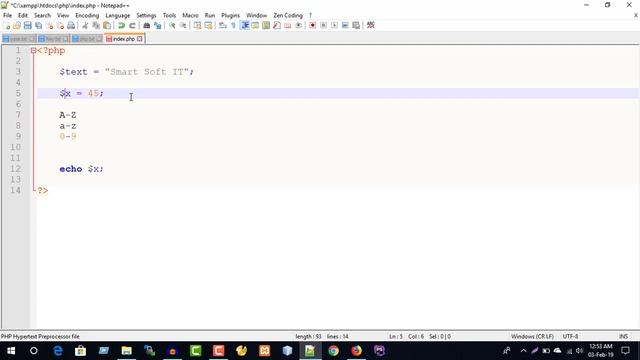
Task: Click the 'INS' insert mode indicator
Action: point(623,337)
